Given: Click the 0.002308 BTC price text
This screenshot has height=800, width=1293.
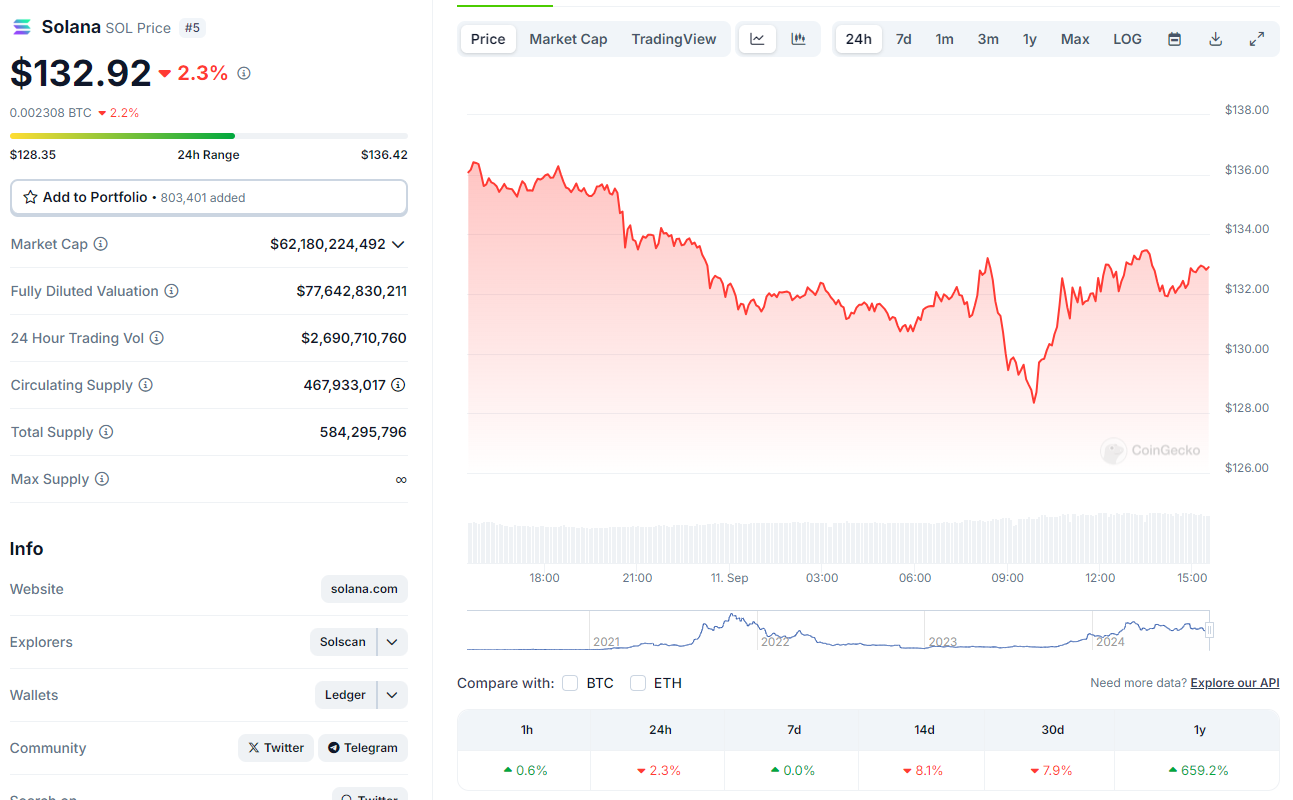Looking at the screenshot, I should pos(51,113).
